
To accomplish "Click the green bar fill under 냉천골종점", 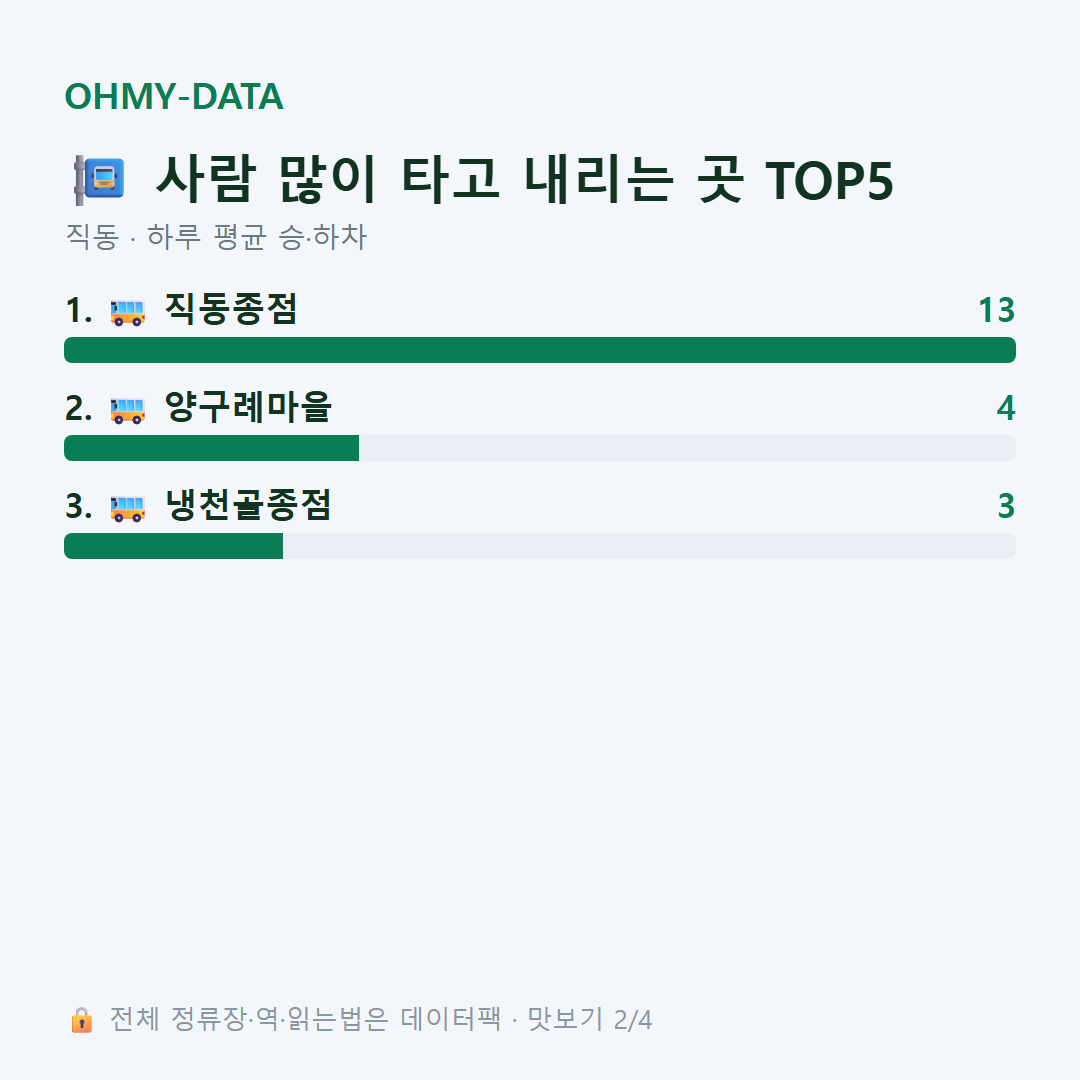I will (x=174, y=546).
